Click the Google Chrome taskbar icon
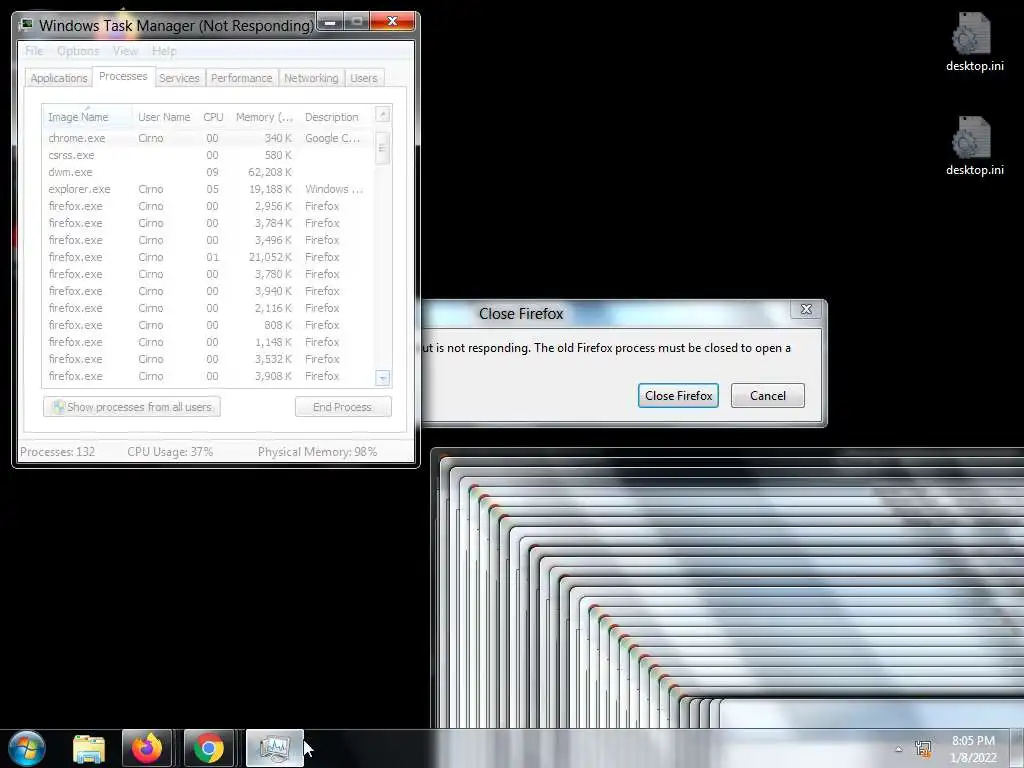Image resolution: width=1024 pixels, height=768 pixels. (208, 748)
